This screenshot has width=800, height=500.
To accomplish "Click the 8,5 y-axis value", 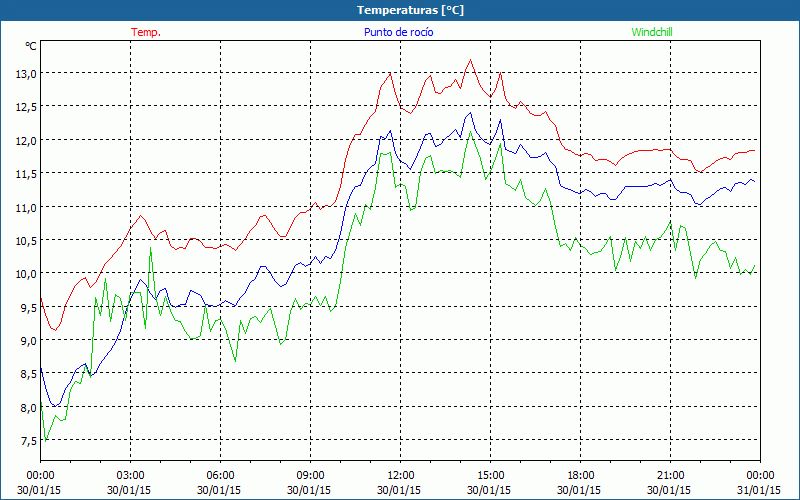I will (x=29, y=374).
